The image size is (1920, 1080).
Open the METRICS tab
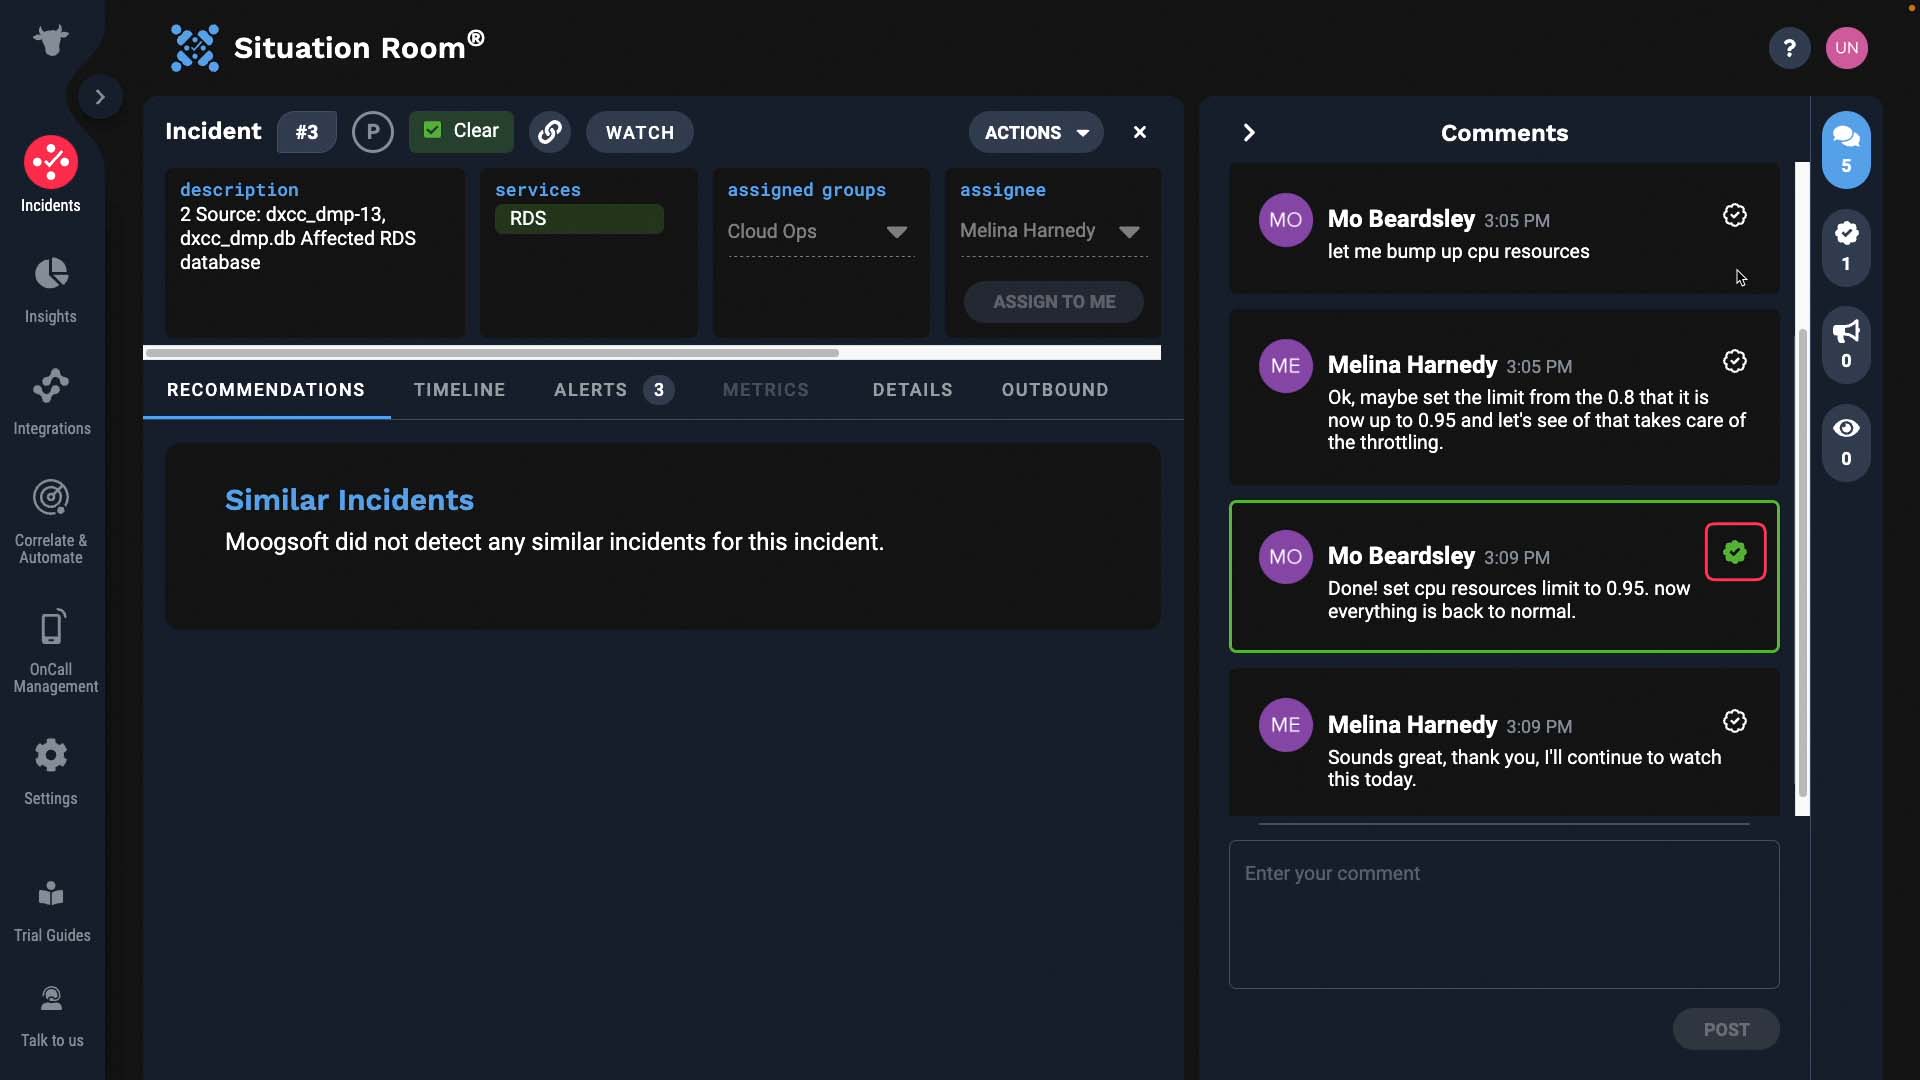766,390
